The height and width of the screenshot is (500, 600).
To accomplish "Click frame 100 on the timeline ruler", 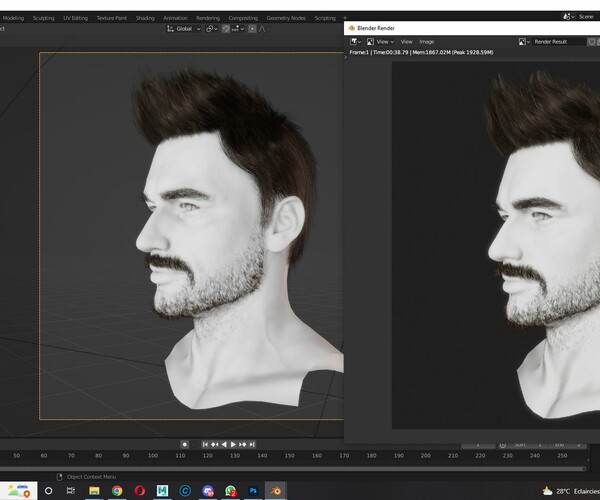I will pyautogui.click(x=153, y=456).
